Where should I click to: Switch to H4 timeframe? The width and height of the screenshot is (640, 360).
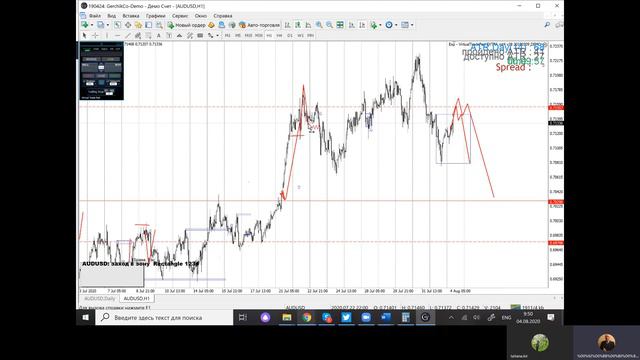[279, 36]
